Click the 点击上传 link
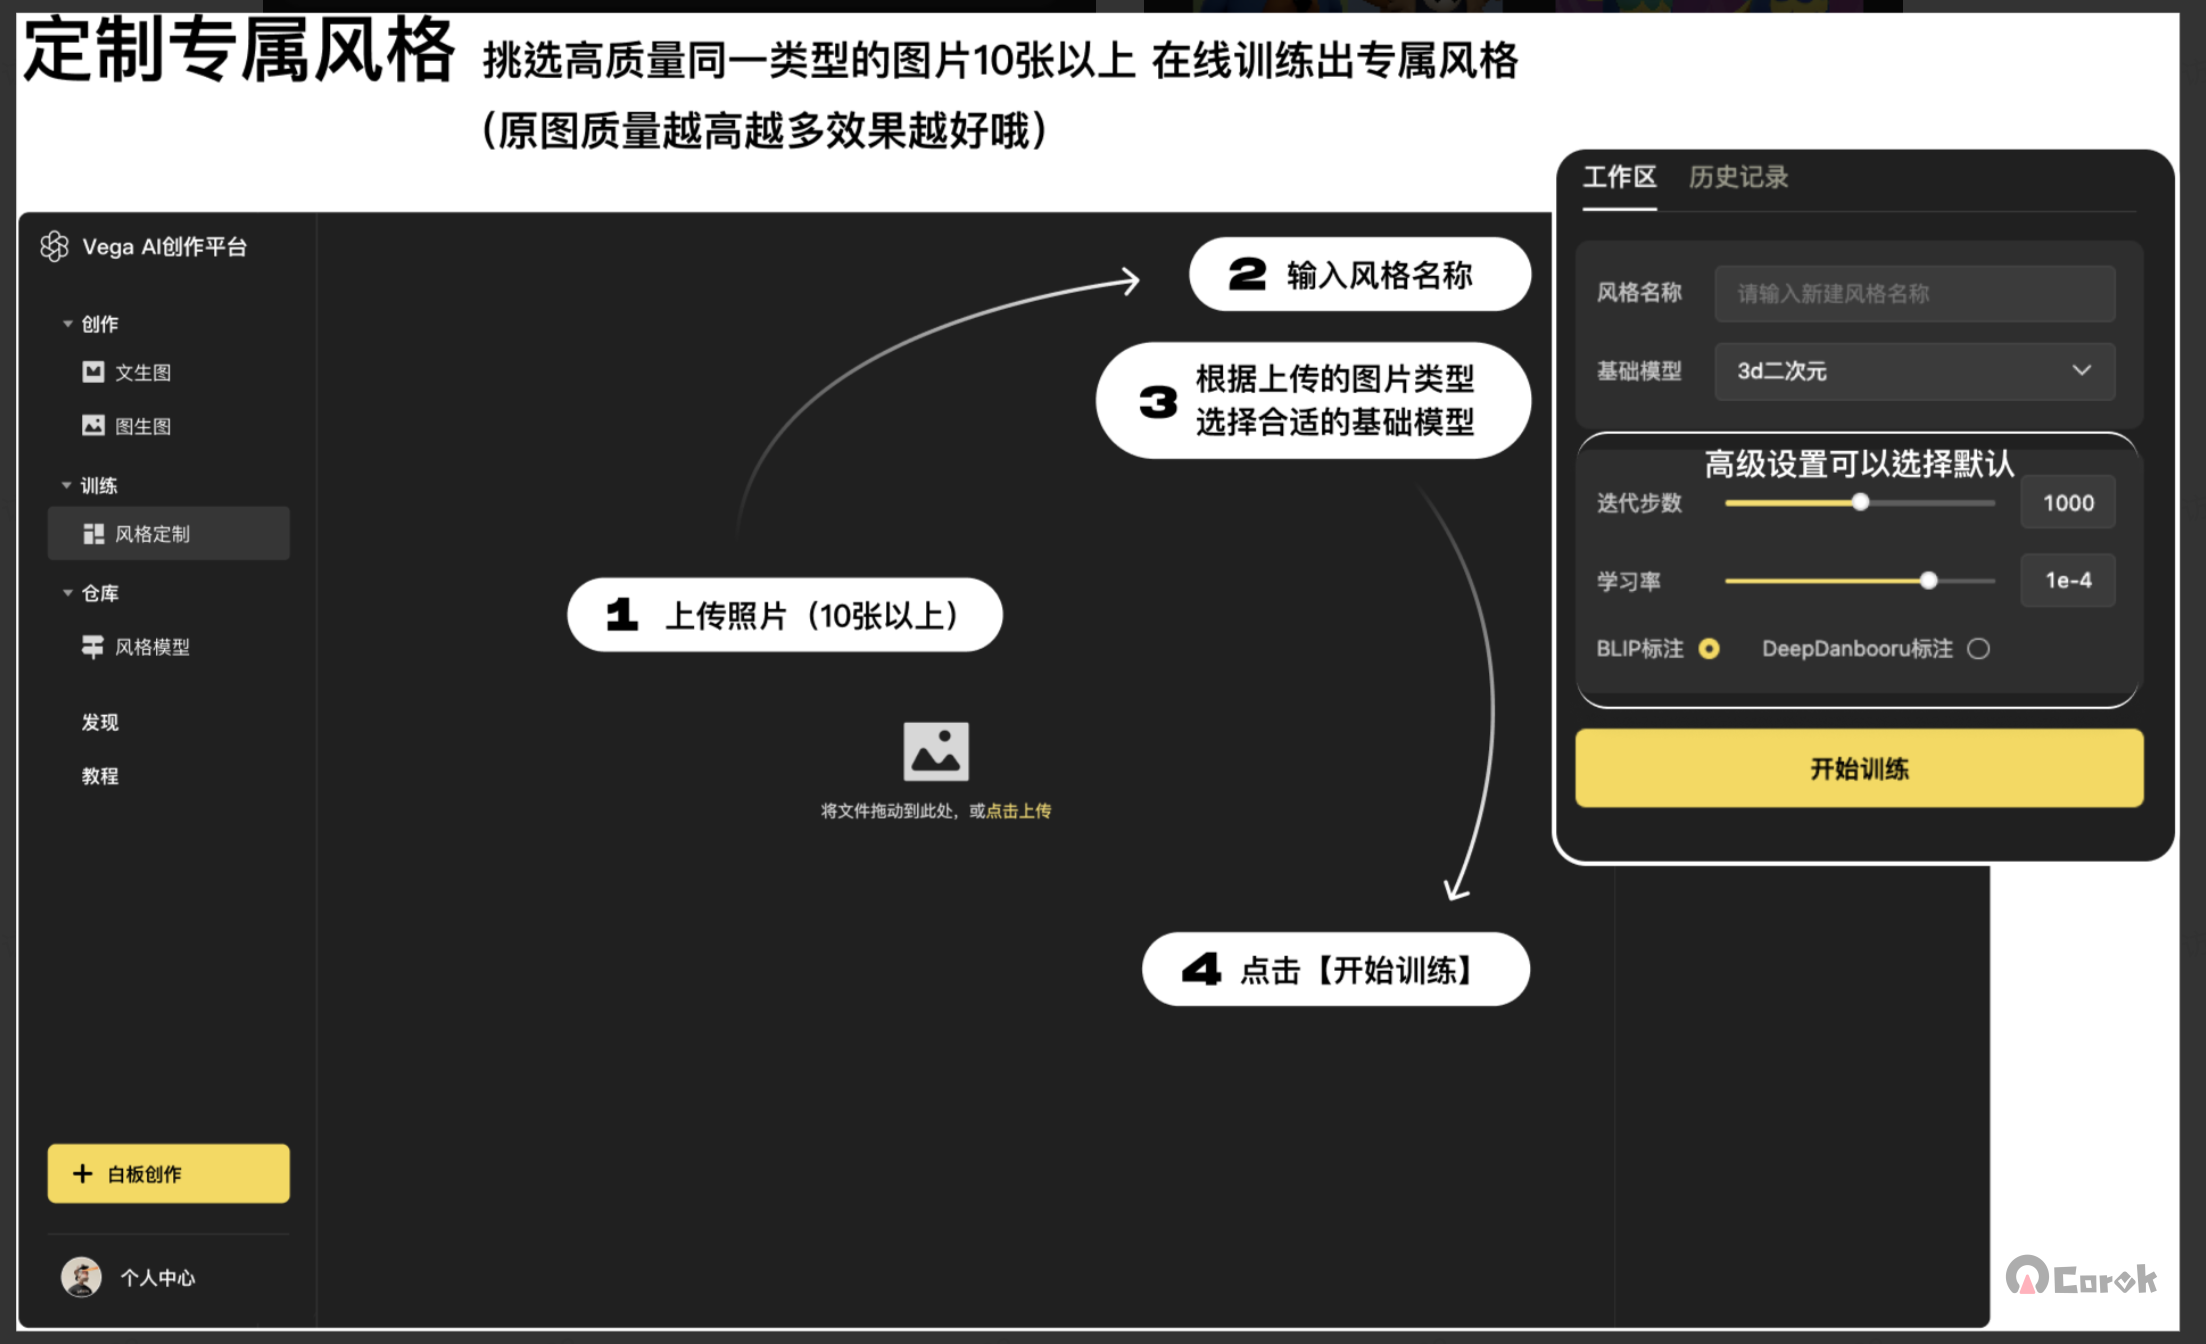 pyautogui.click(x=1018, y=811)
